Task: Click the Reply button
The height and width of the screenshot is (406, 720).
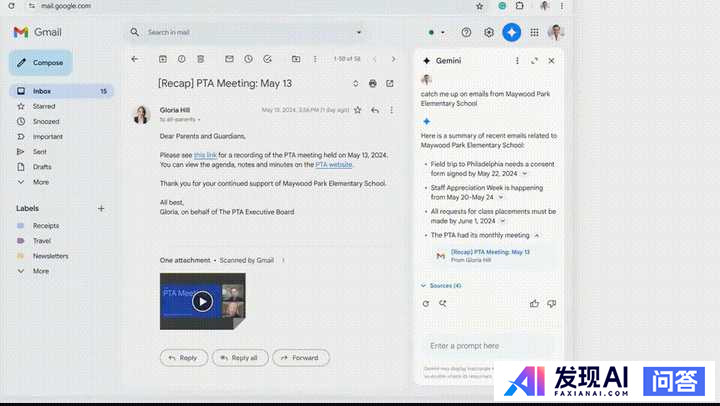Action: (x=184, y=358)
